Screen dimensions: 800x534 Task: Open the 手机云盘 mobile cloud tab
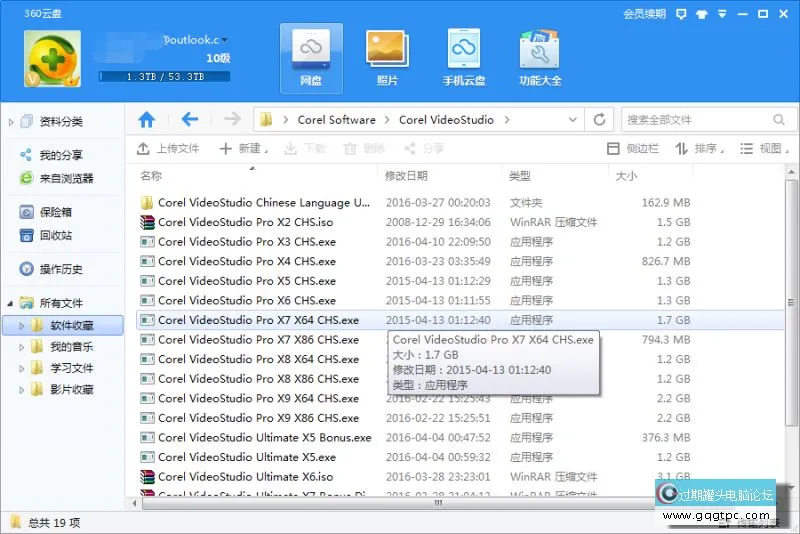463,58
